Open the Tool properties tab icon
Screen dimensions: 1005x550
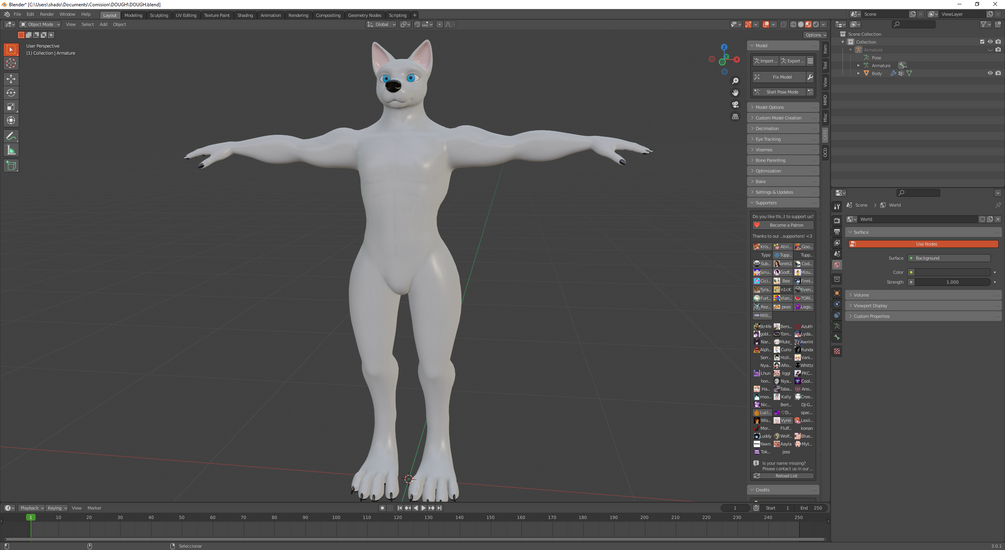836,206
